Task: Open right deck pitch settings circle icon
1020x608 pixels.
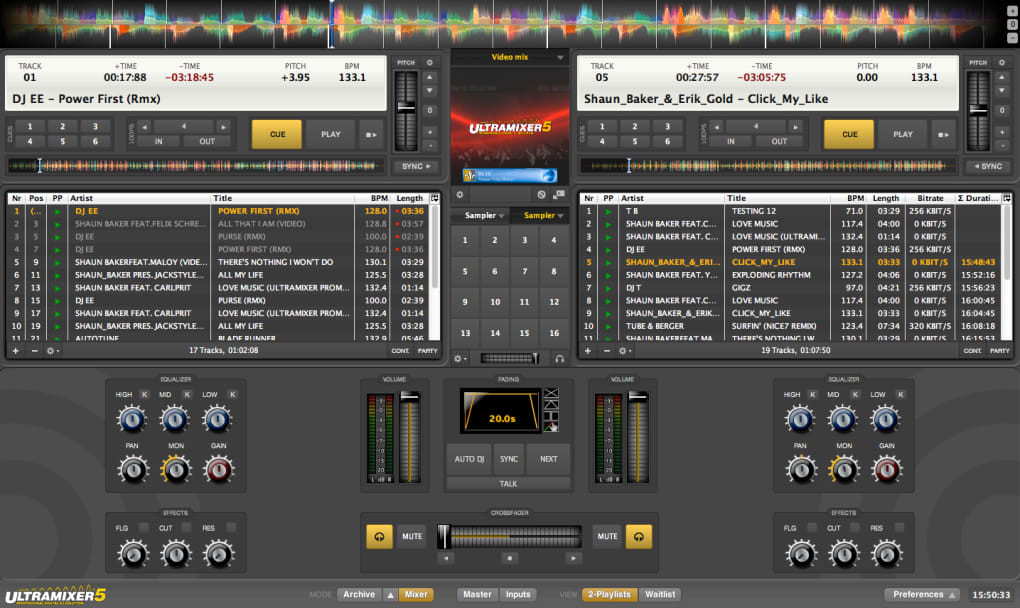Action: (1002, 62)
